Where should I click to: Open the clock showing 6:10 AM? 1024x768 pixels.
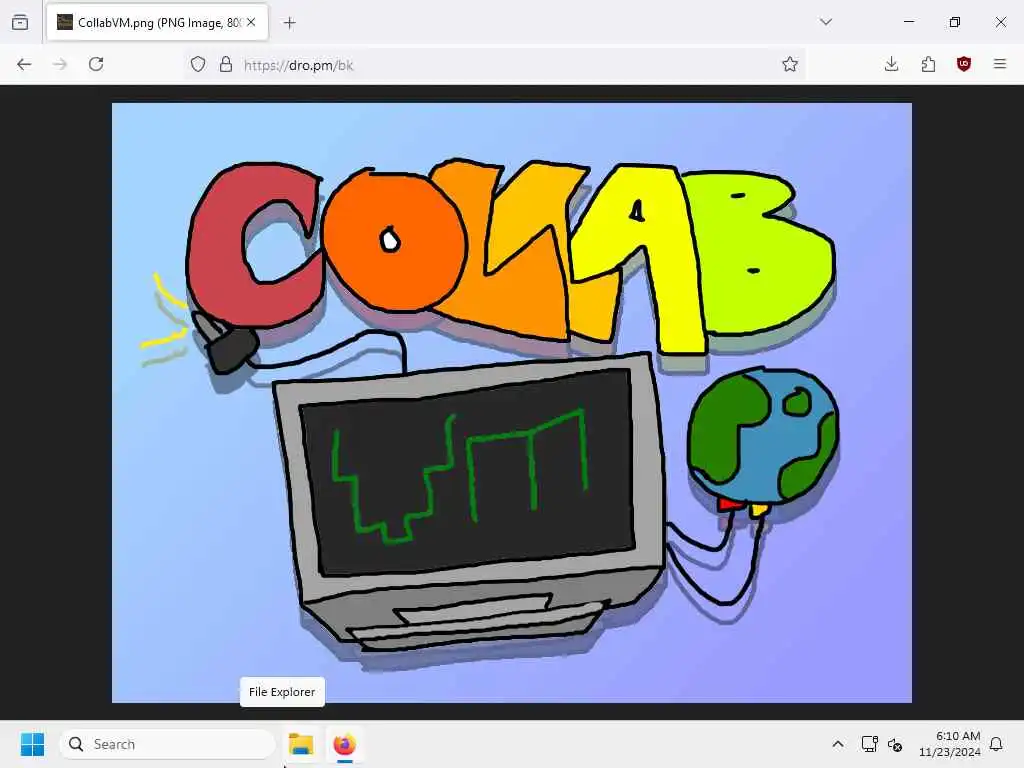[950, 744]
